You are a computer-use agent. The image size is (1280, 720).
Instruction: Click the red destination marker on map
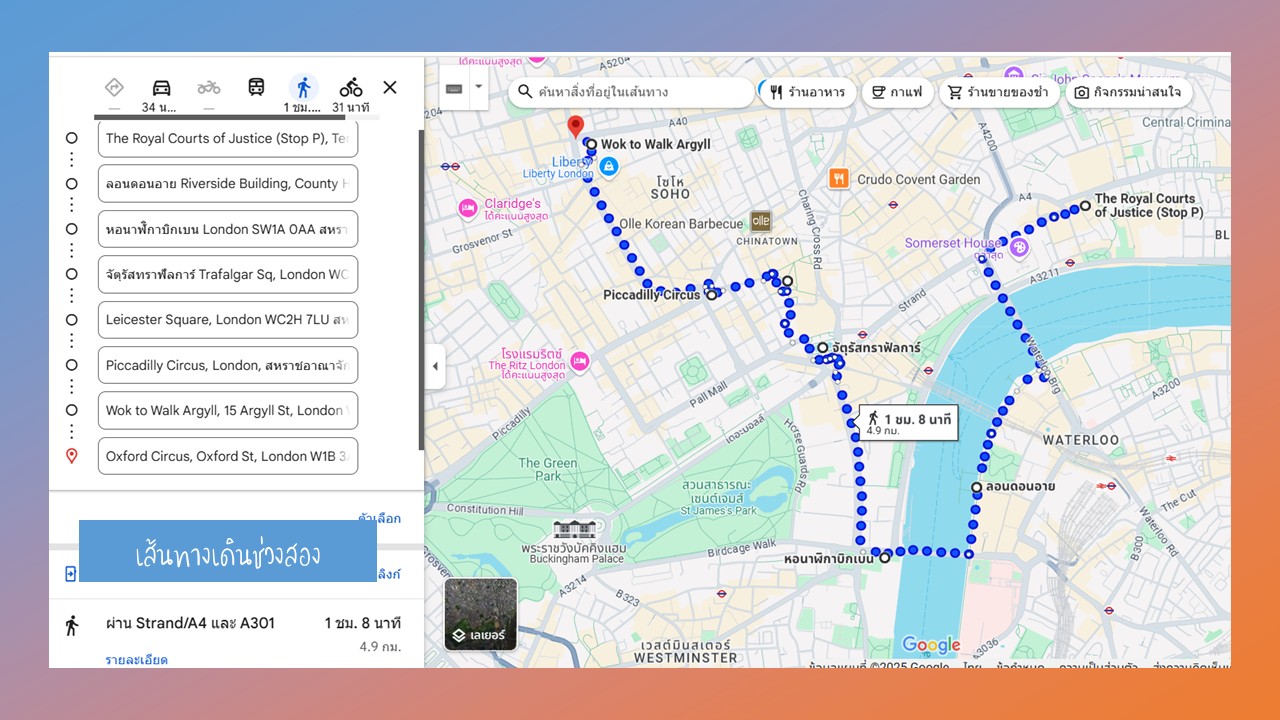click(575, 126)
